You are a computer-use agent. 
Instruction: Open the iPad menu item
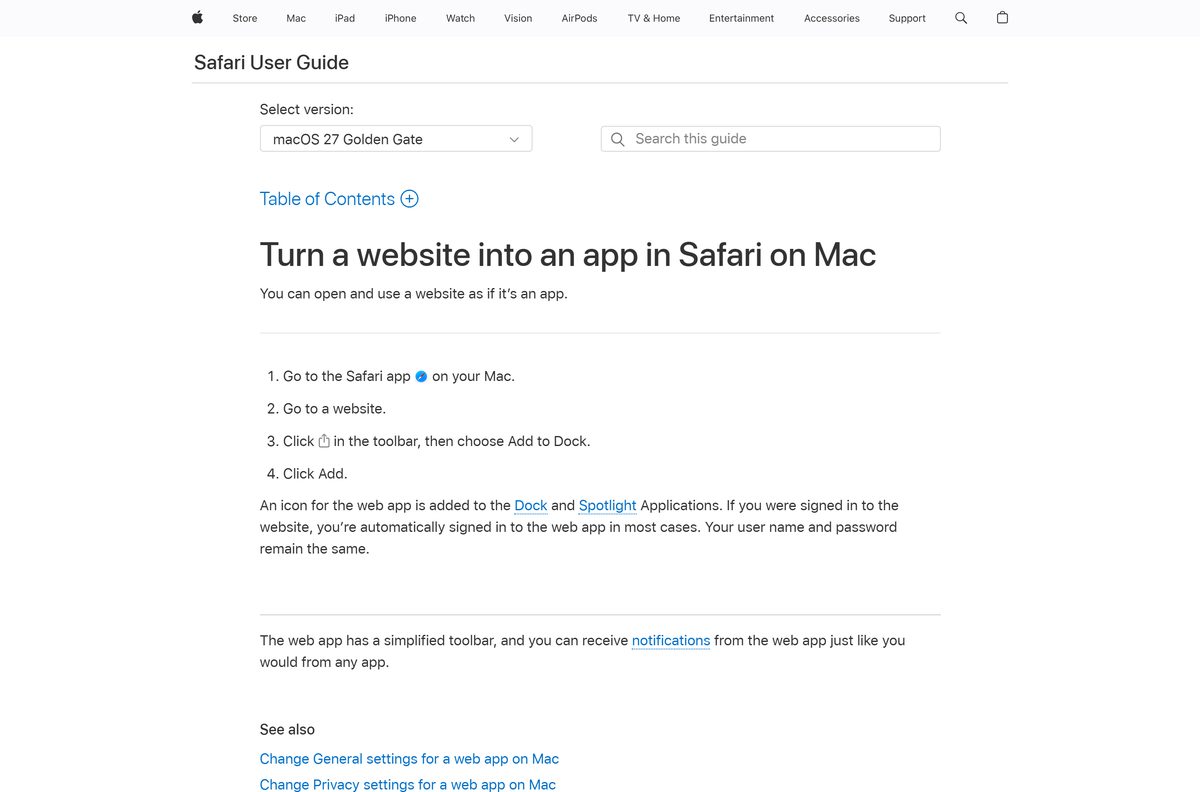[345, 18]
